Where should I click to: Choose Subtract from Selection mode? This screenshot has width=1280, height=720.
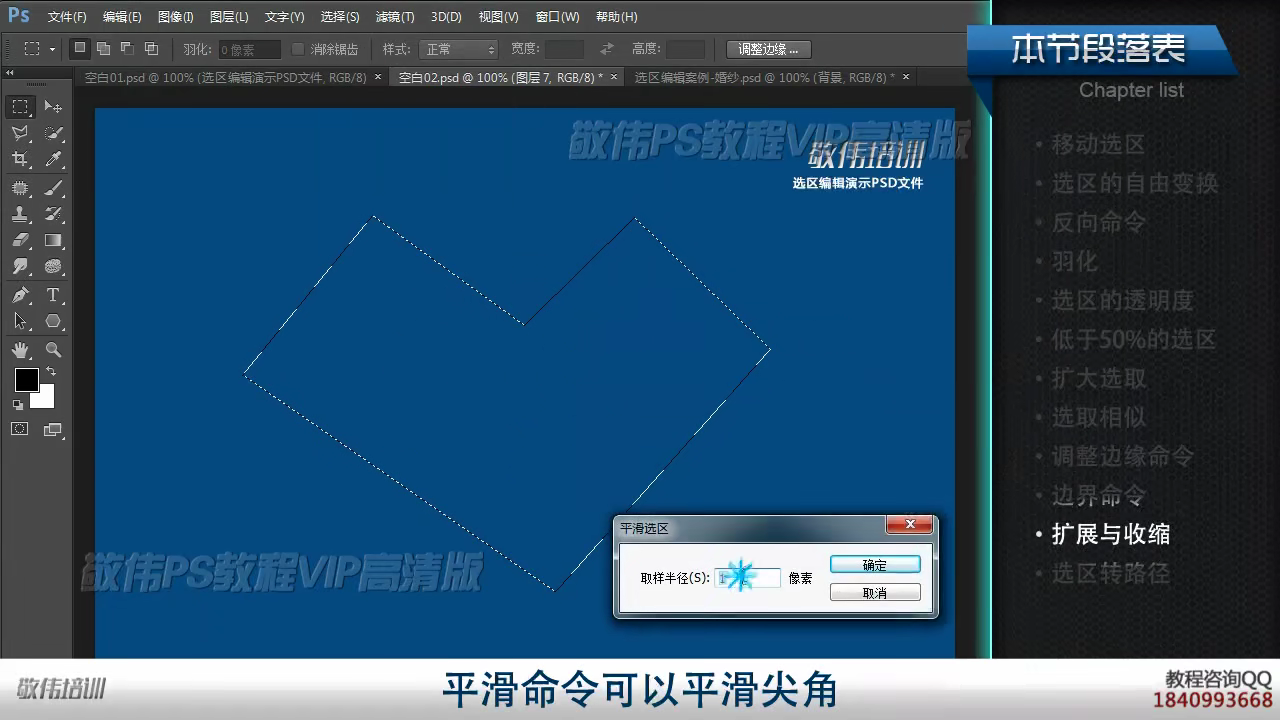127,48
